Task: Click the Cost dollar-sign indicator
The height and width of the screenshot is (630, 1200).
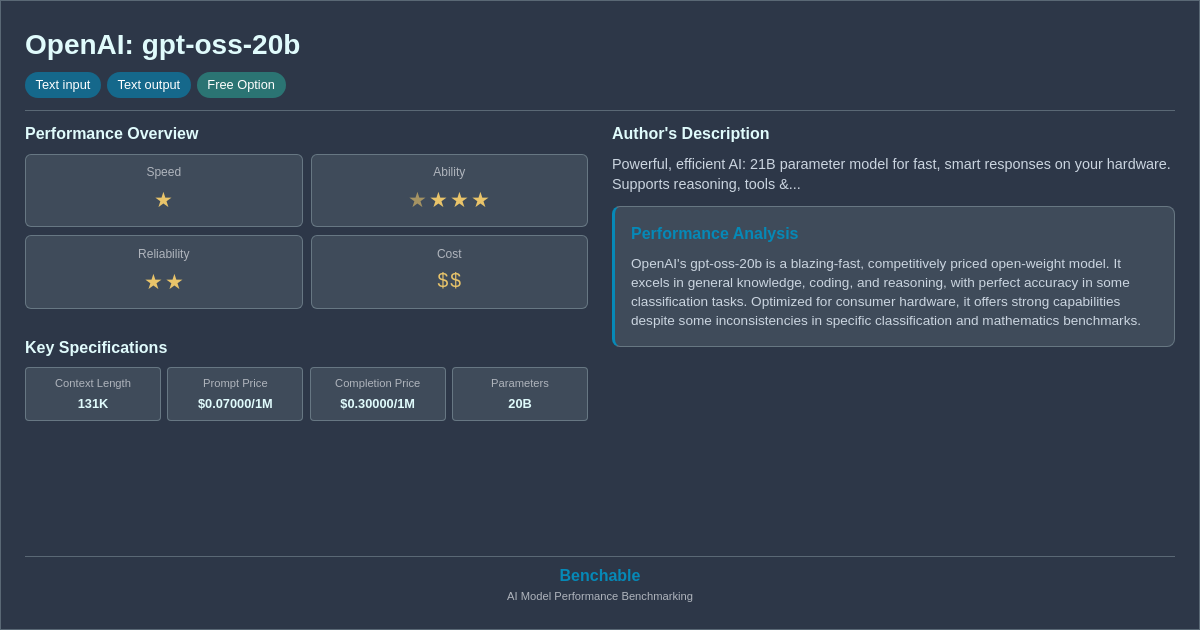Action: 449,280
